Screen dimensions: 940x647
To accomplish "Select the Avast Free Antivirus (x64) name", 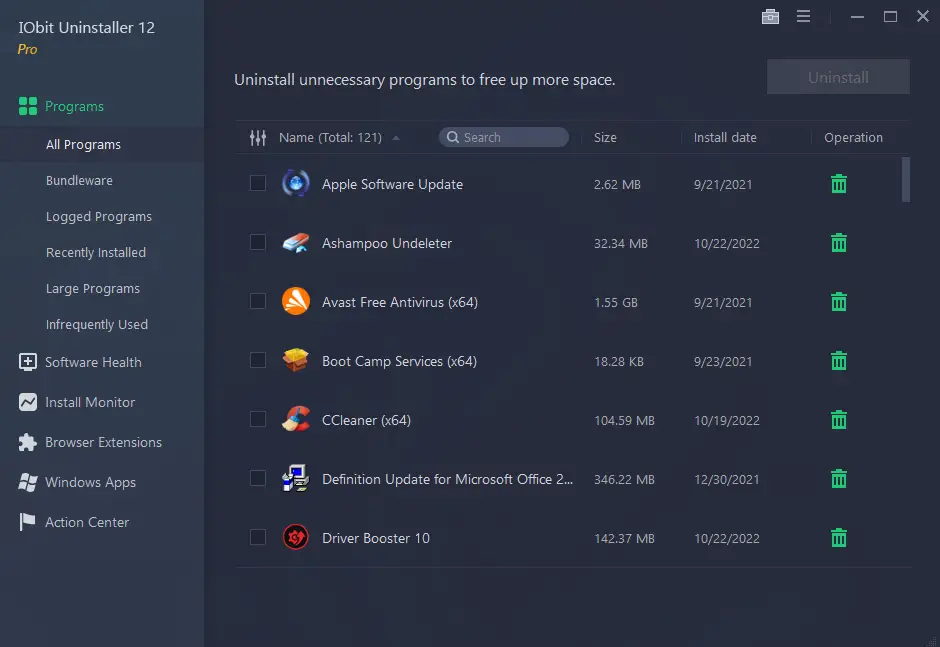I will 400,302.
